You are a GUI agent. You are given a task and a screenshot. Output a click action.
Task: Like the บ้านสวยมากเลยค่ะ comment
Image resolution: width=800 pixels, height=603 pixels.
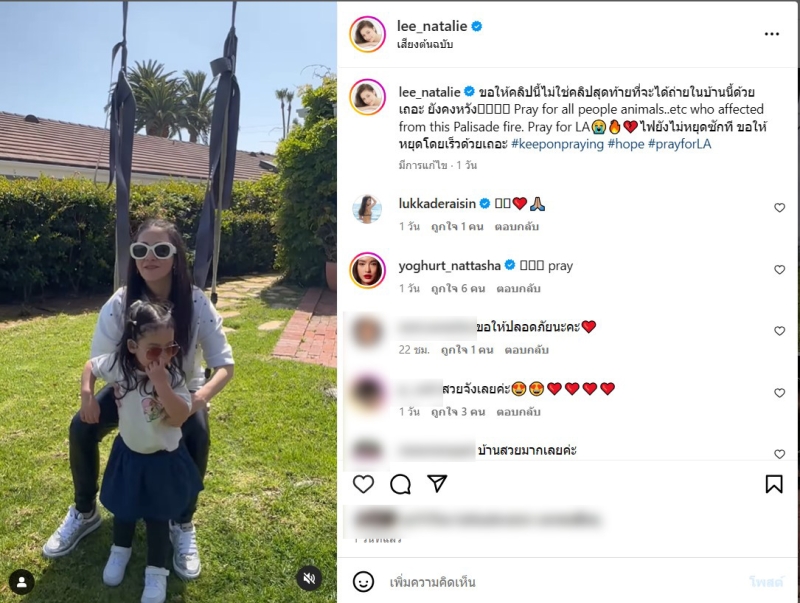click(x=779, y=454)
